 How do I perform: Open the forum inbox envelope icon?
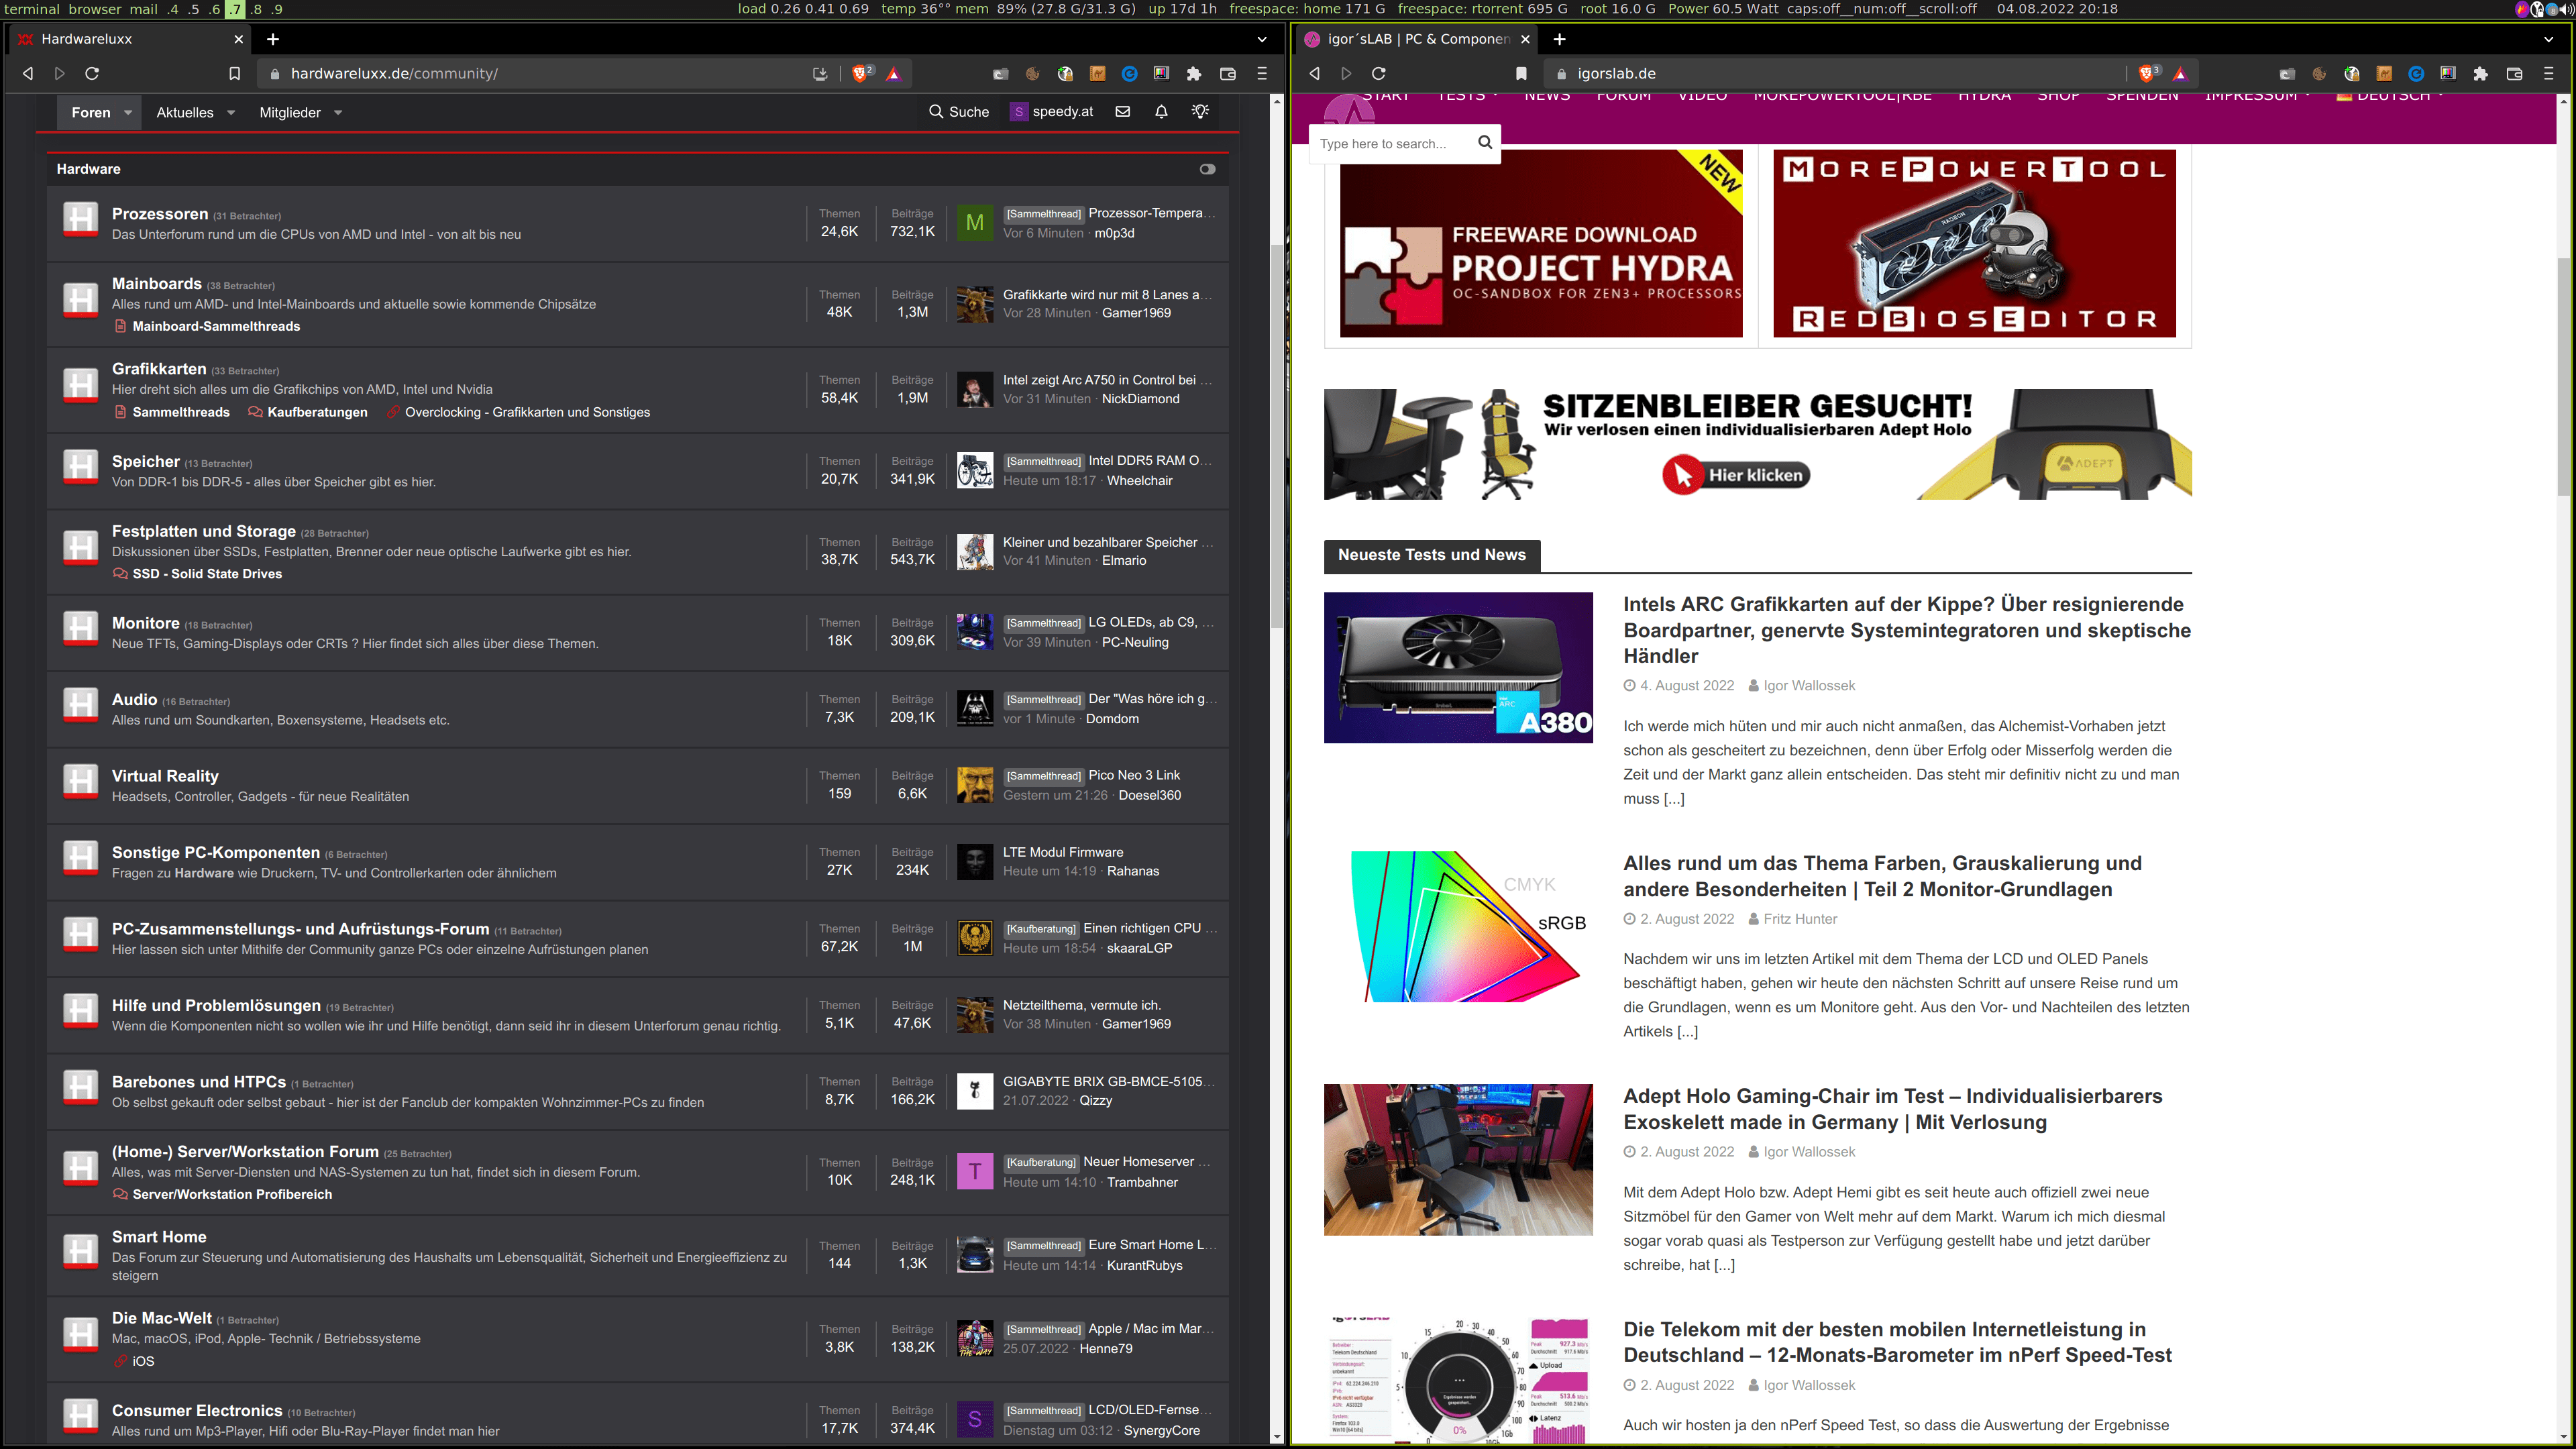coord(1123,112)
